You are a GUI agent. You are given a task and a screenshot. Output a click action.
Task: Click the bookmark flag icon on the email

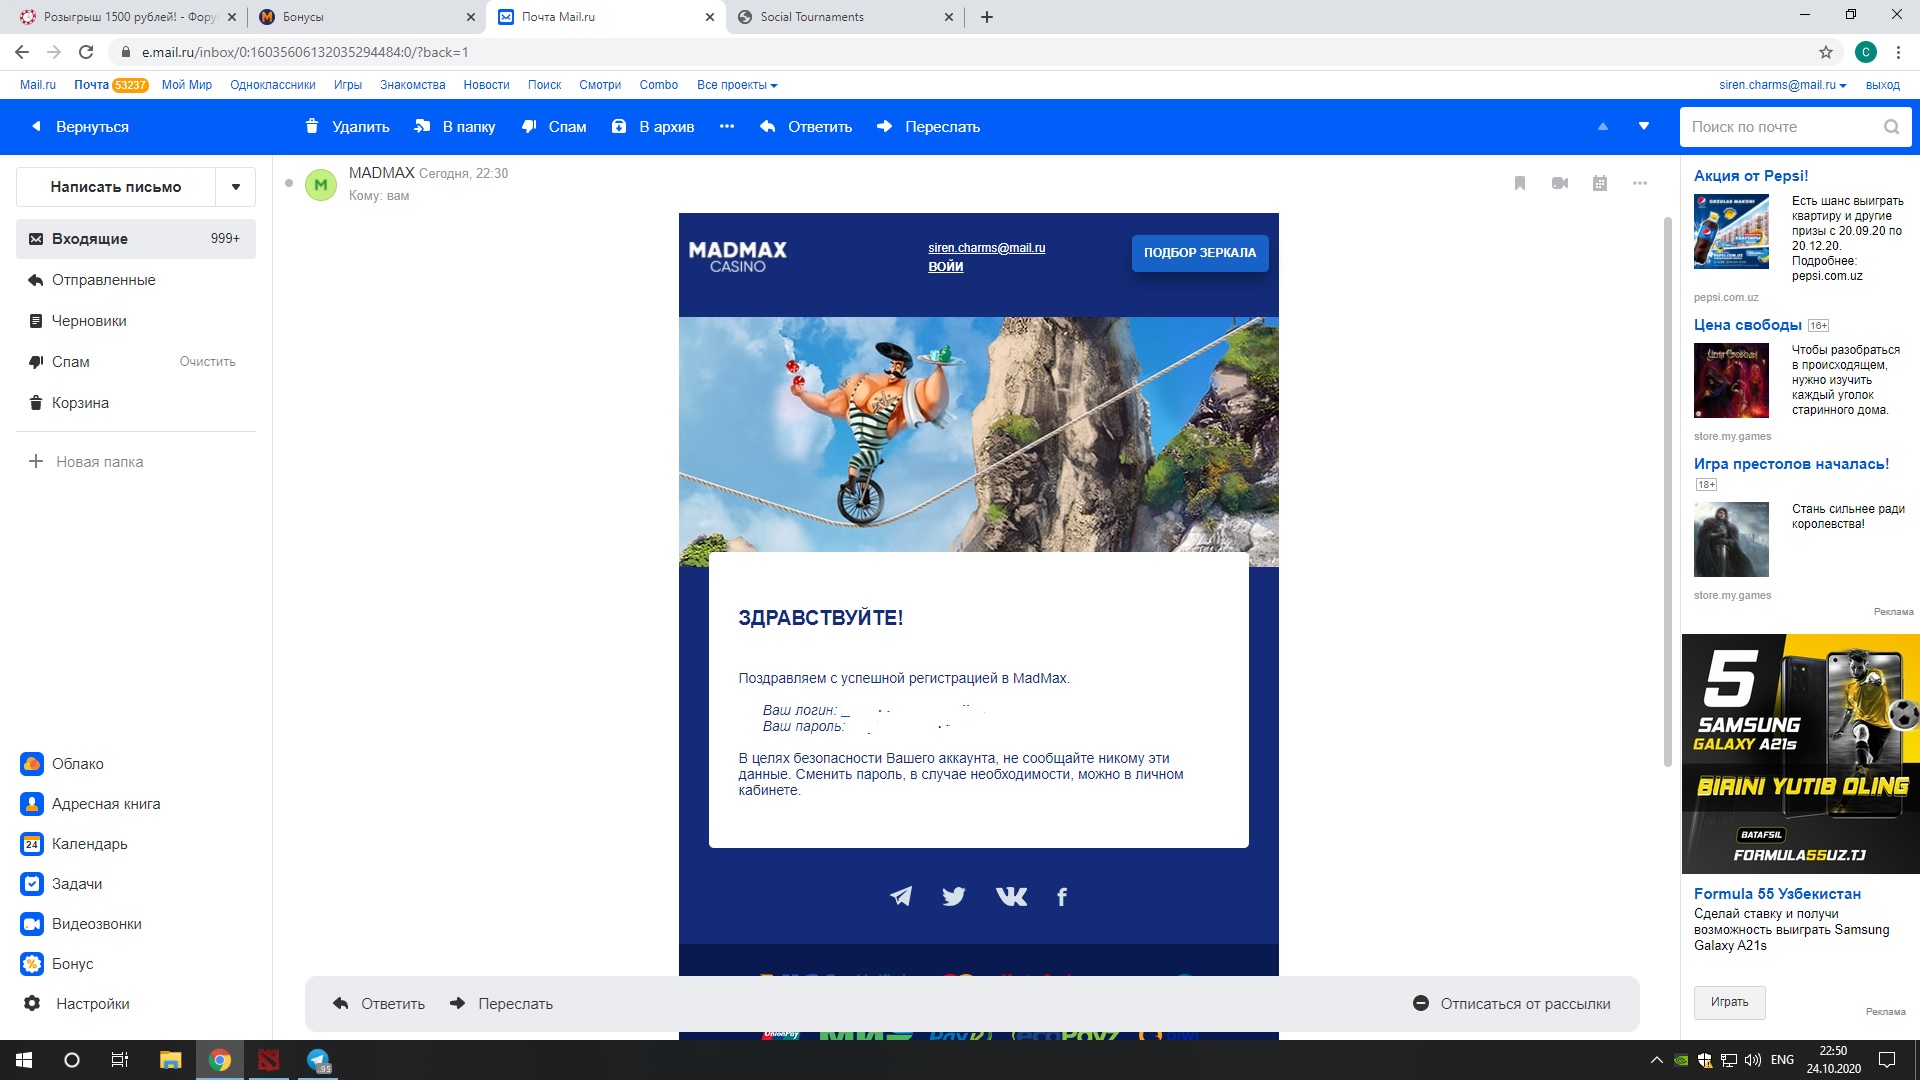coord(1519,183)
